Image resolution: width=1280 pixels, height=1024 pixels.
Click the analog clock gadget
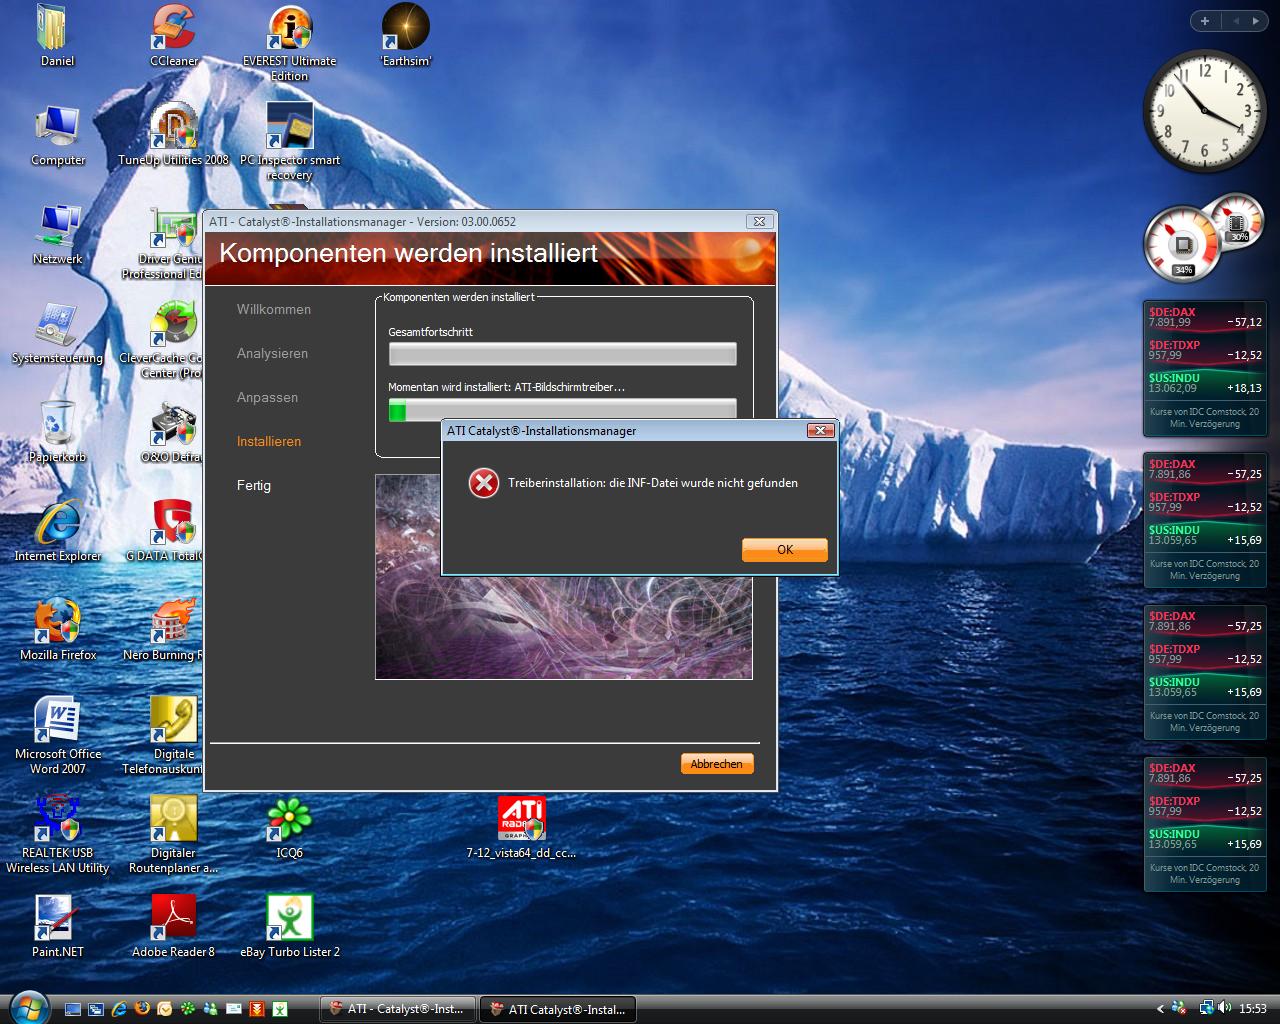[1204, 109]
